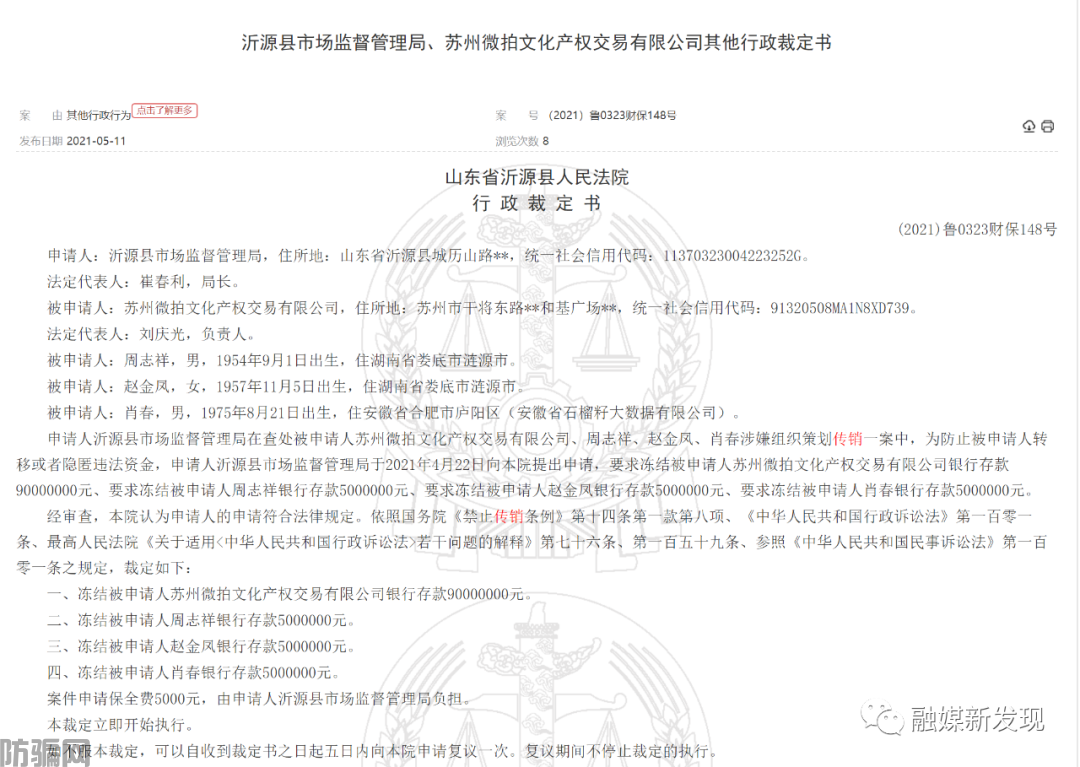Click the respondent line for '赵金凤，女，1957年11月5日出生'

pyautogui.click(x=286, y=387)
